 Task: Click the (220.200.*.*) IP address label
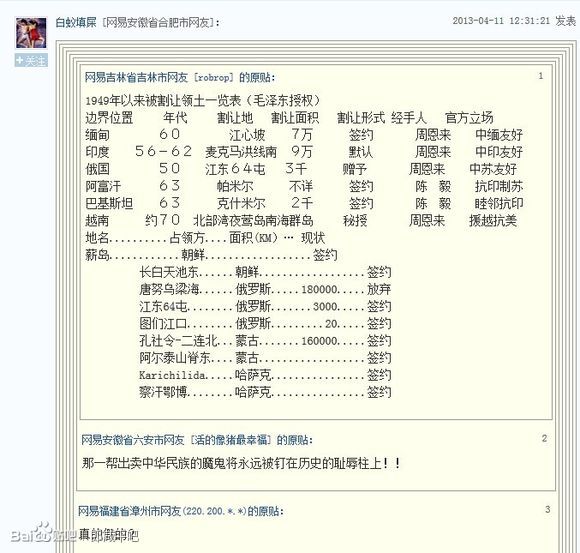pyautogui.click(x=214, y=511)
